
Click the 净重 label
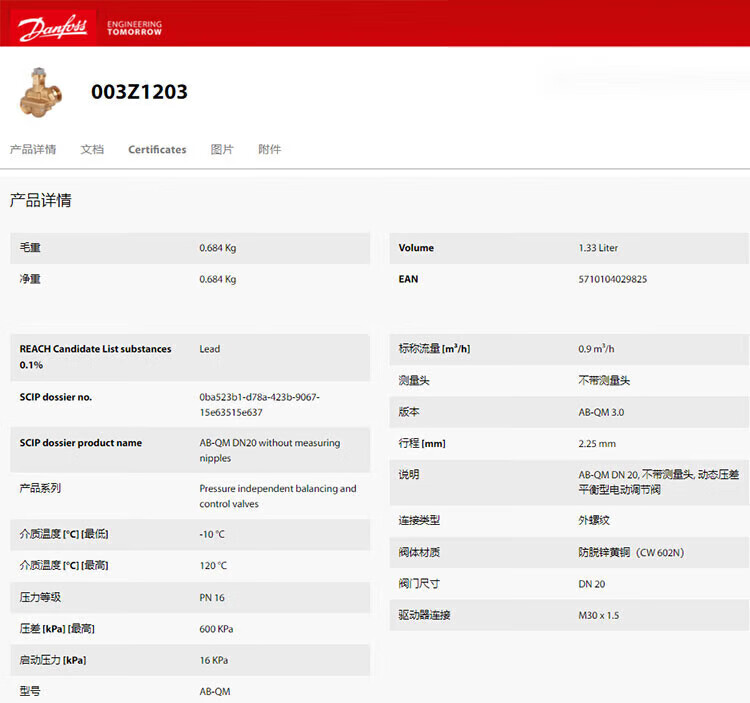click(30, 279)
